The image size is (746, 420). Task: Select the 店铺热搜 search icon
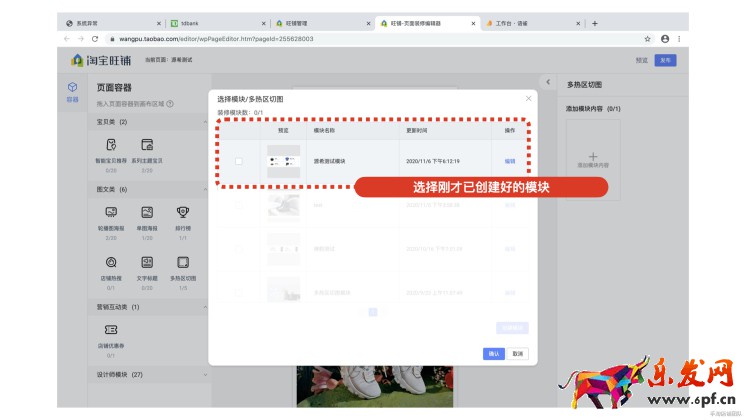pos(111,262)
